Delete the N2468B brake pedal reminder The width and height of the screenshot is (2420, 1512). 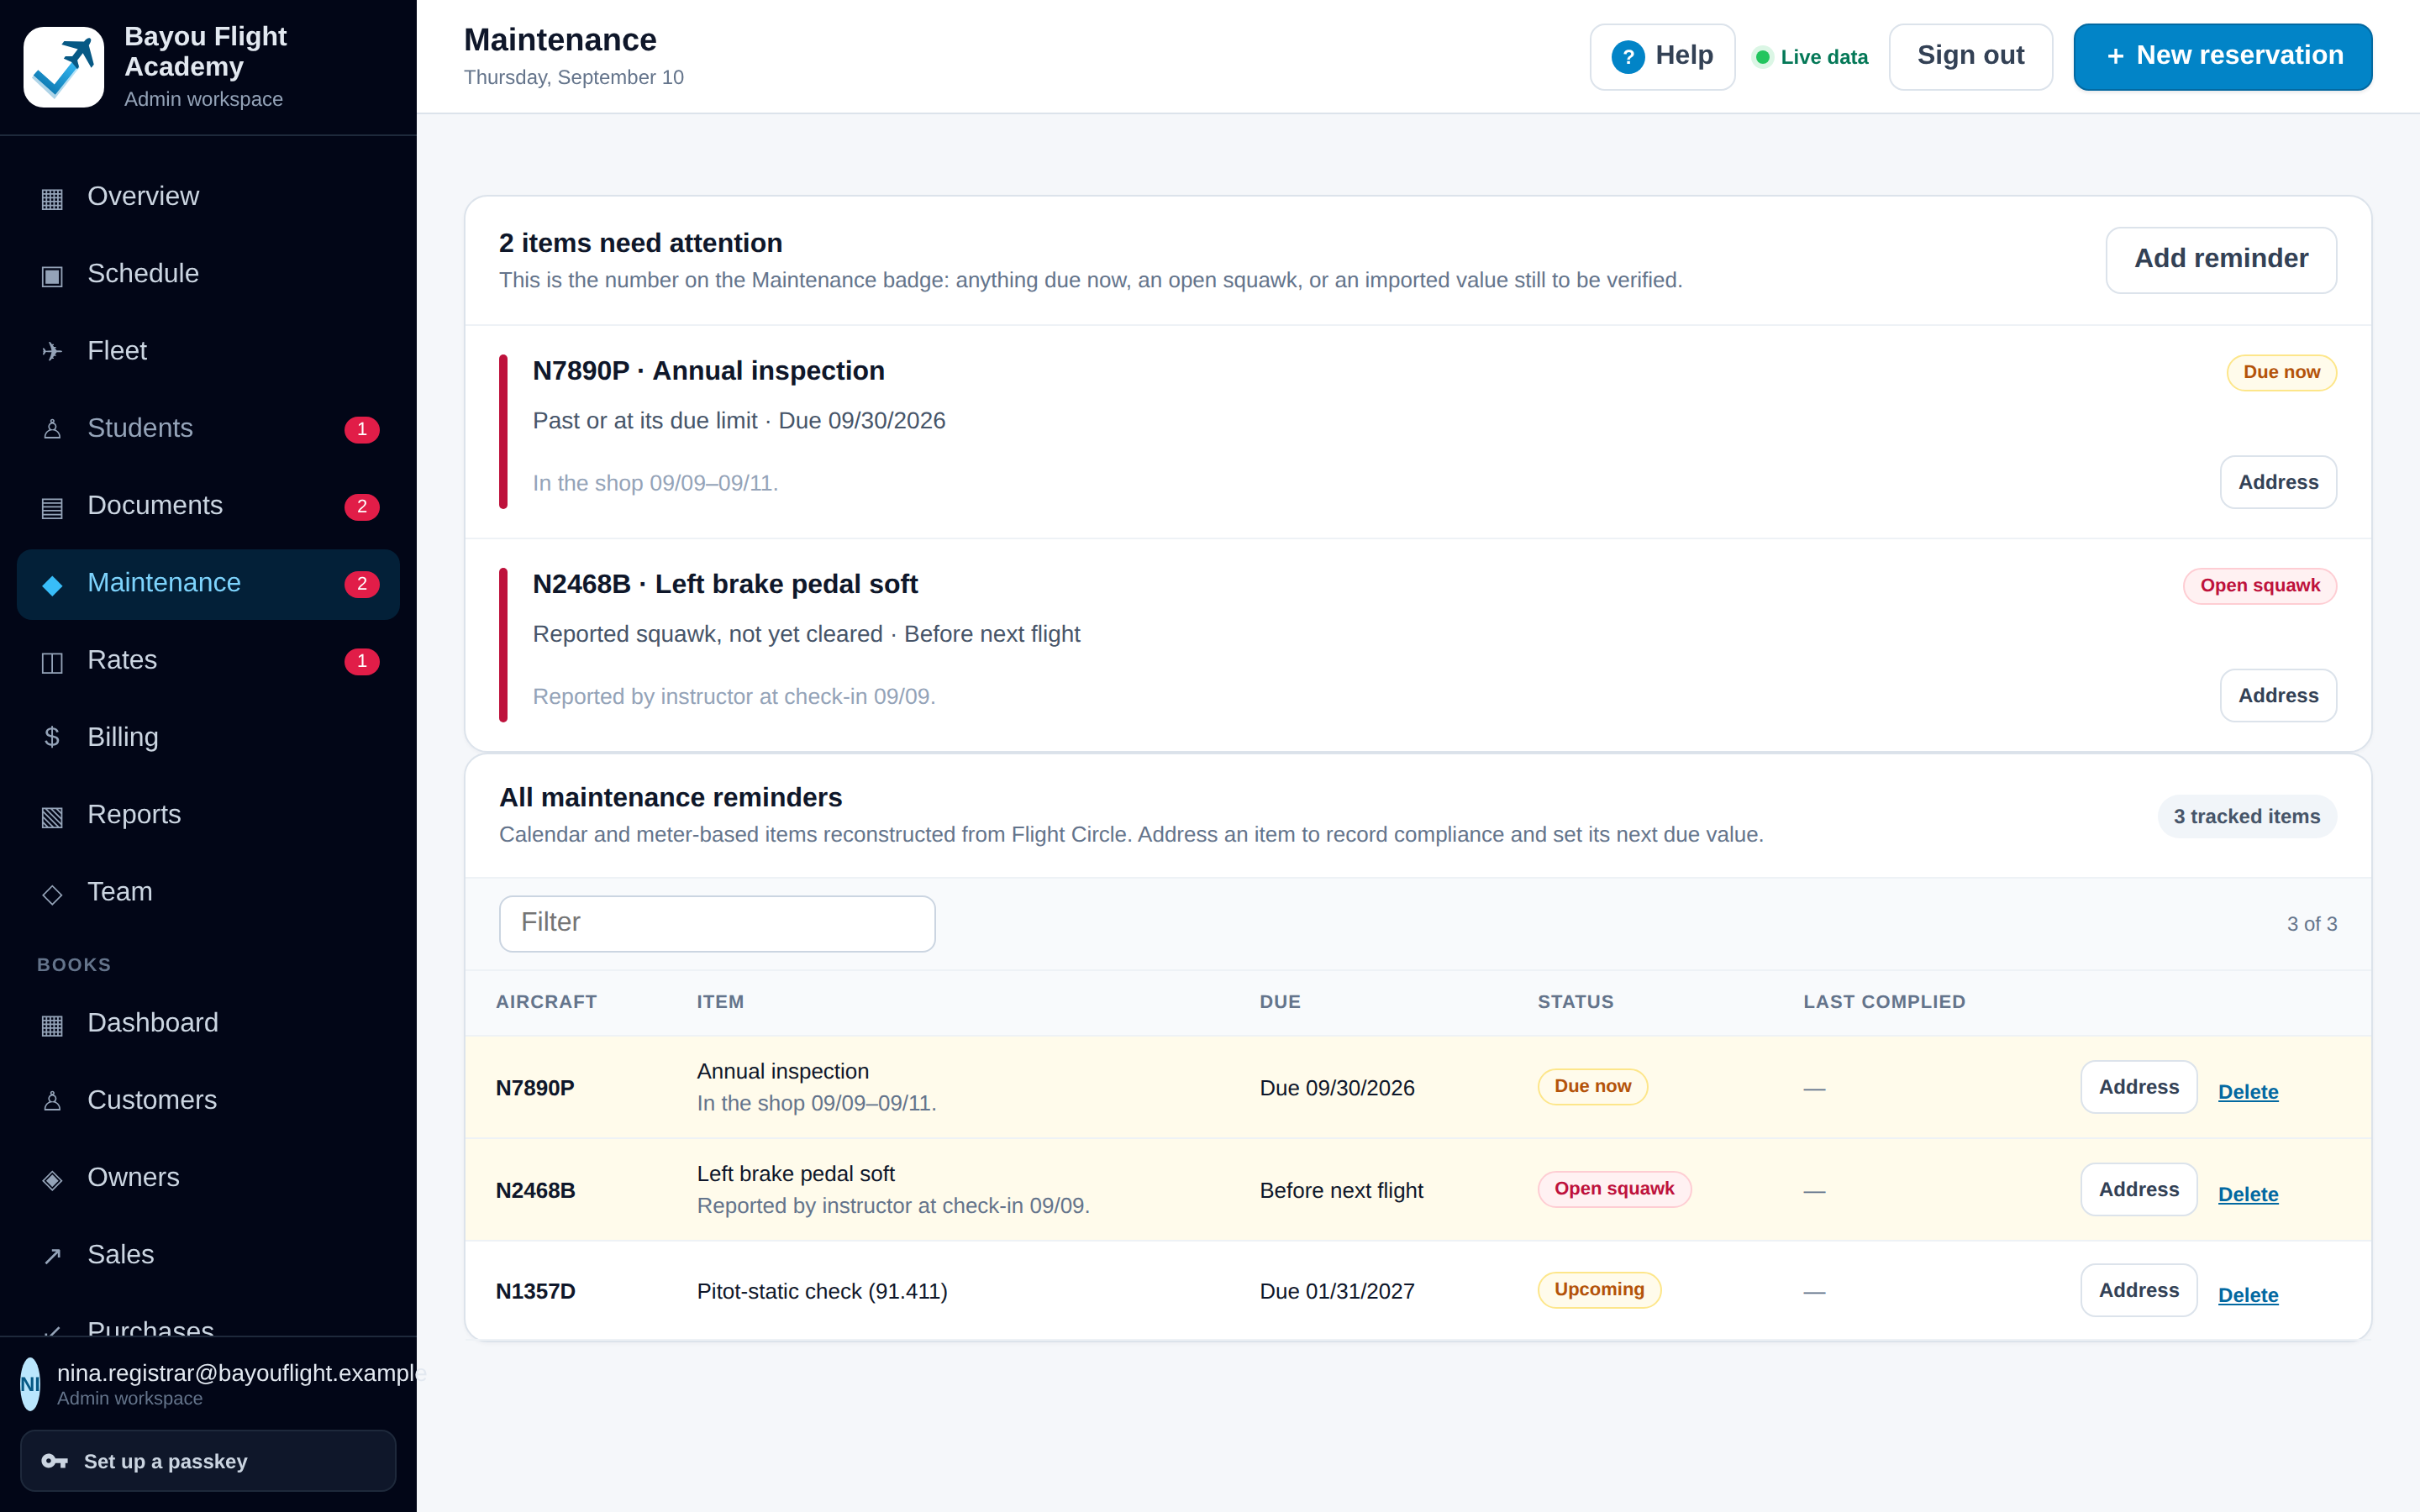[x=2248, y=1194]
